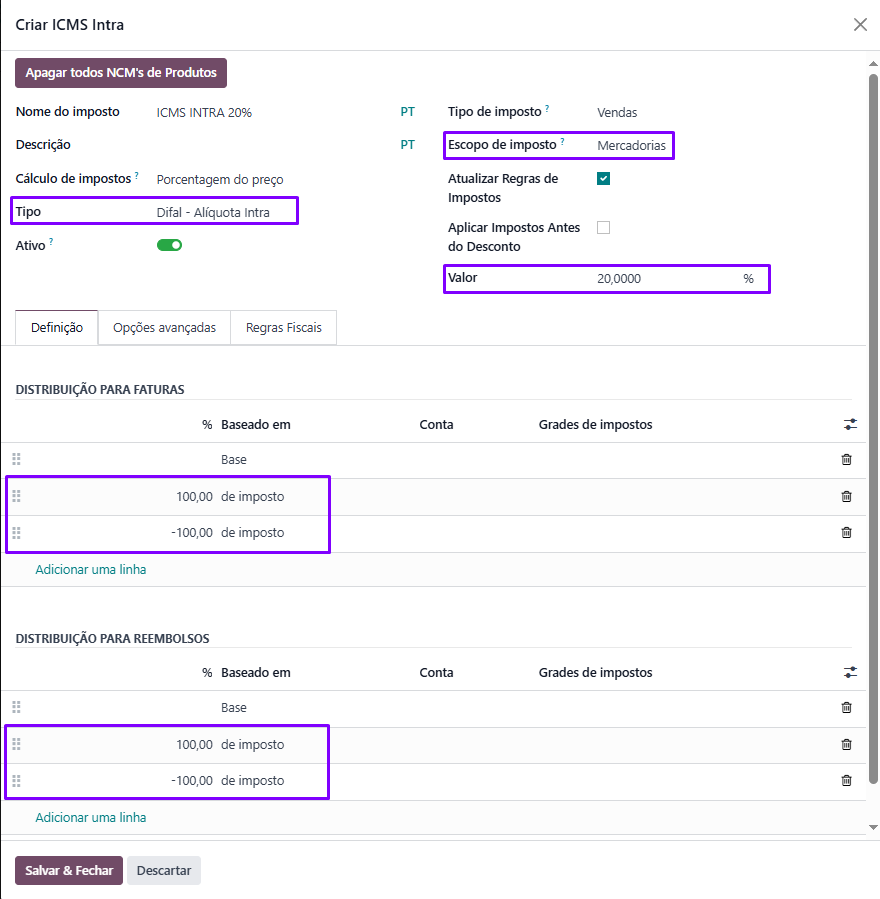Click the scrollbar down arrow
Screen dimensions: 880x899
[873, 827]
